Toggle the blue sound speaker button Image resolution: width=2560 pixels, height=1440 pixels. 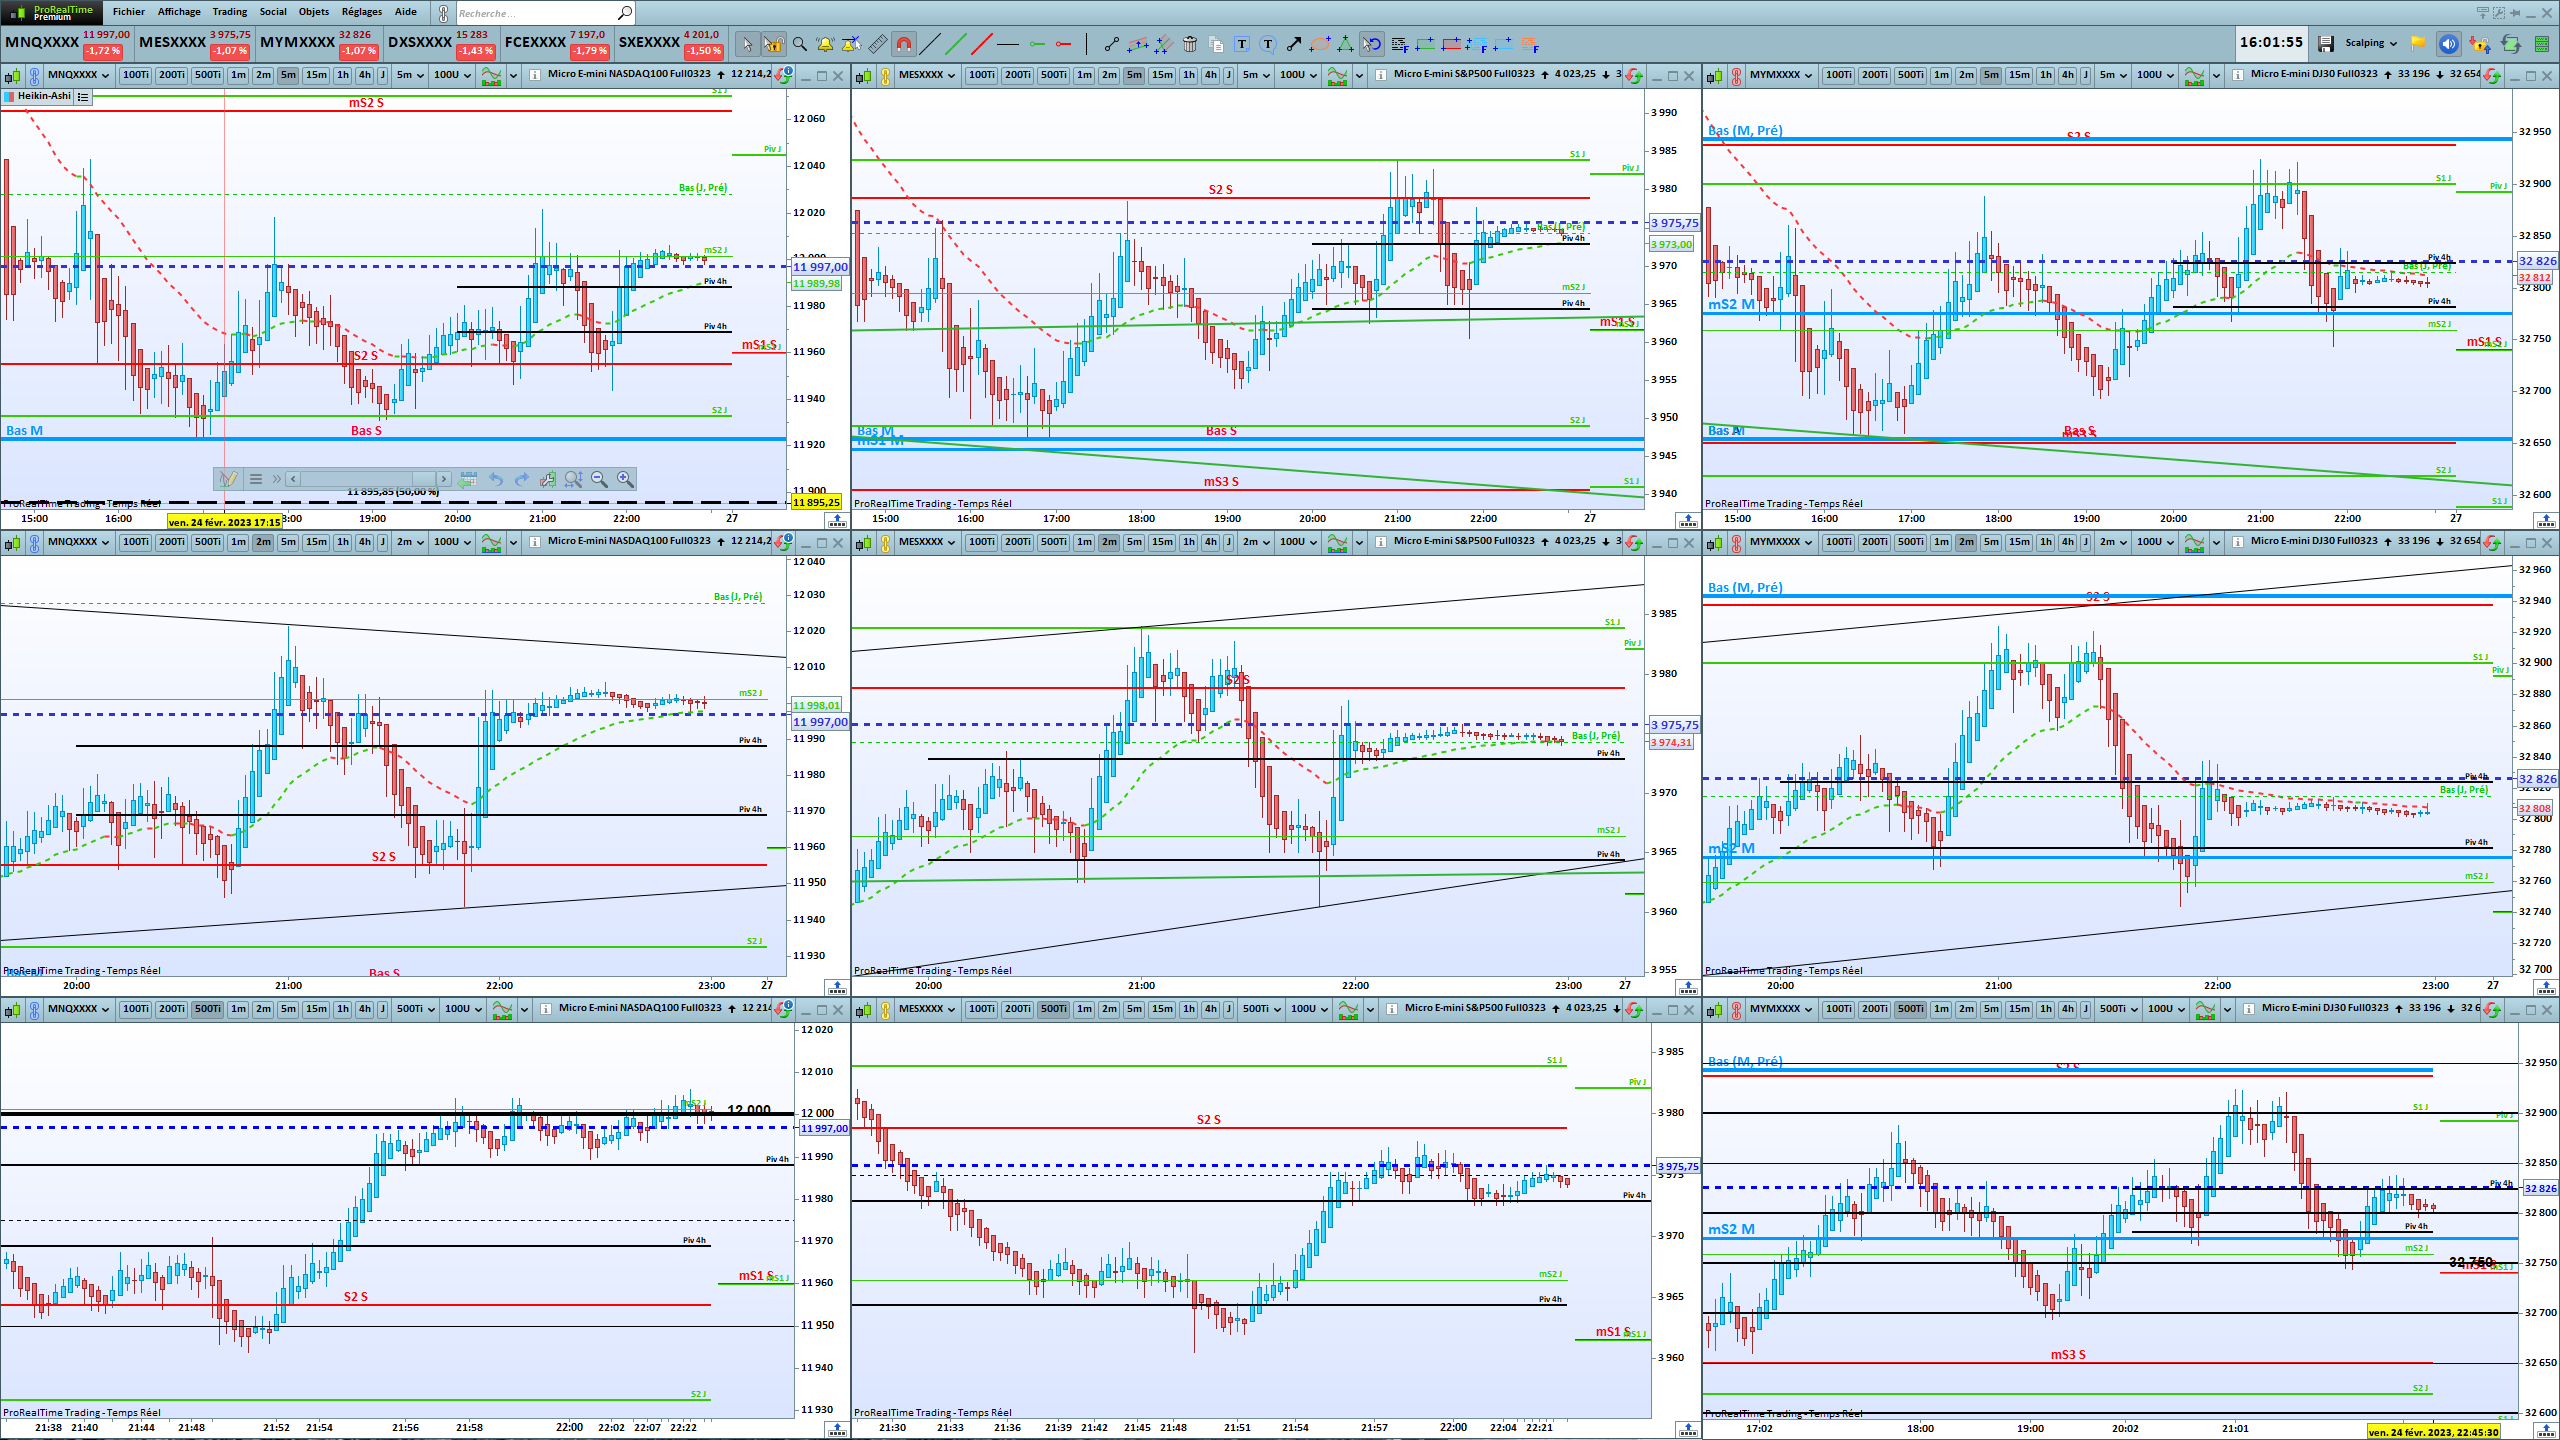pyautogui.click(x=2448, y=43)
